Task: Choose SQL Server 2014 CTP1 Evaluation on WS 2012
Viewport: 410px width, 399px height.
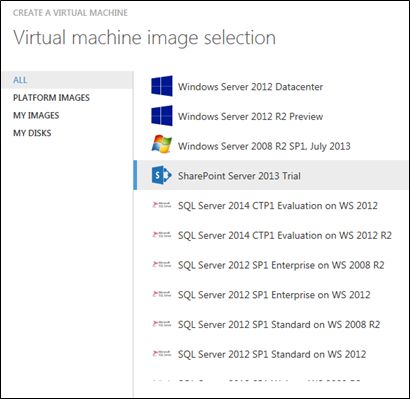Action: (x=278, y=206)
